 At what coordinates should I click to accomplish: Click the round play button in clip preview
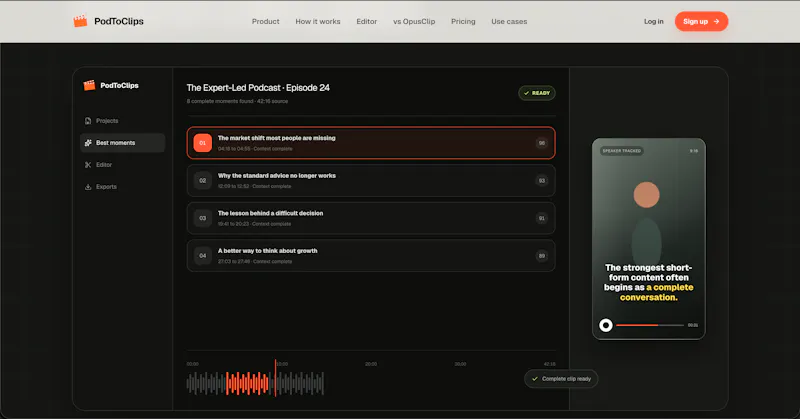pos(606,325)
